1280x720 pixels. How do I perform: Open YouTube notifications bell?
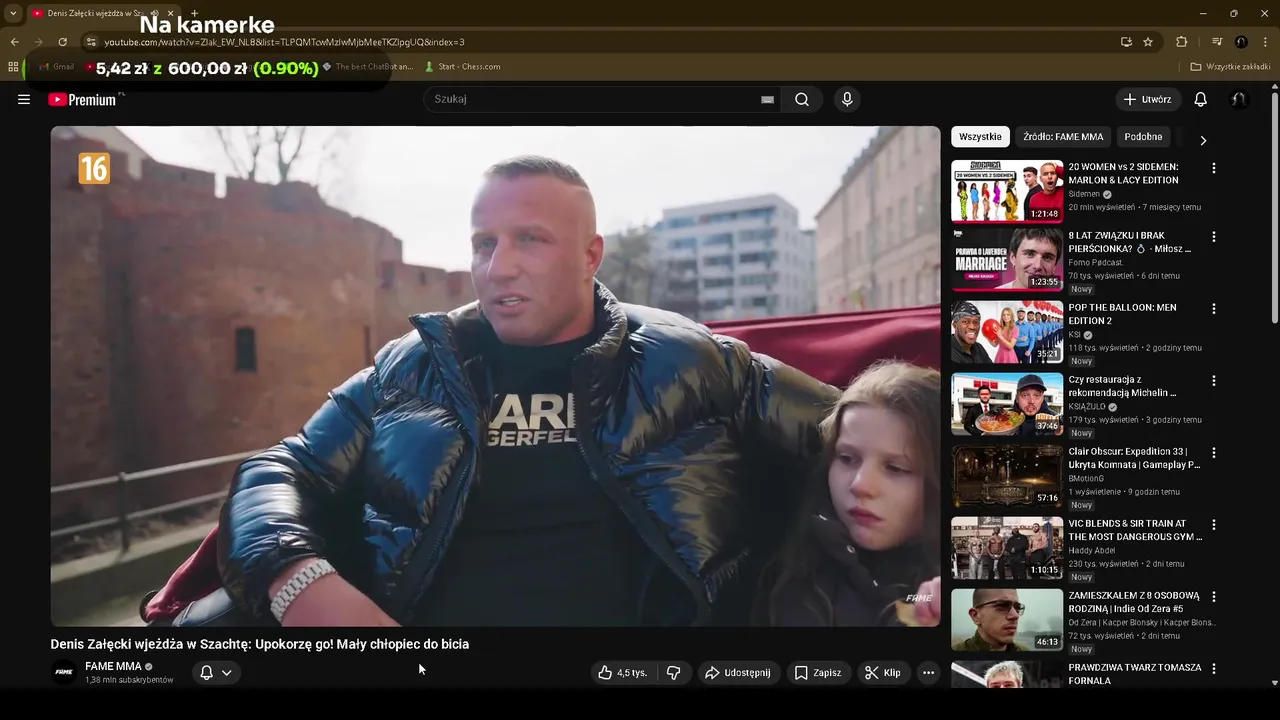tap(1200, 99)
